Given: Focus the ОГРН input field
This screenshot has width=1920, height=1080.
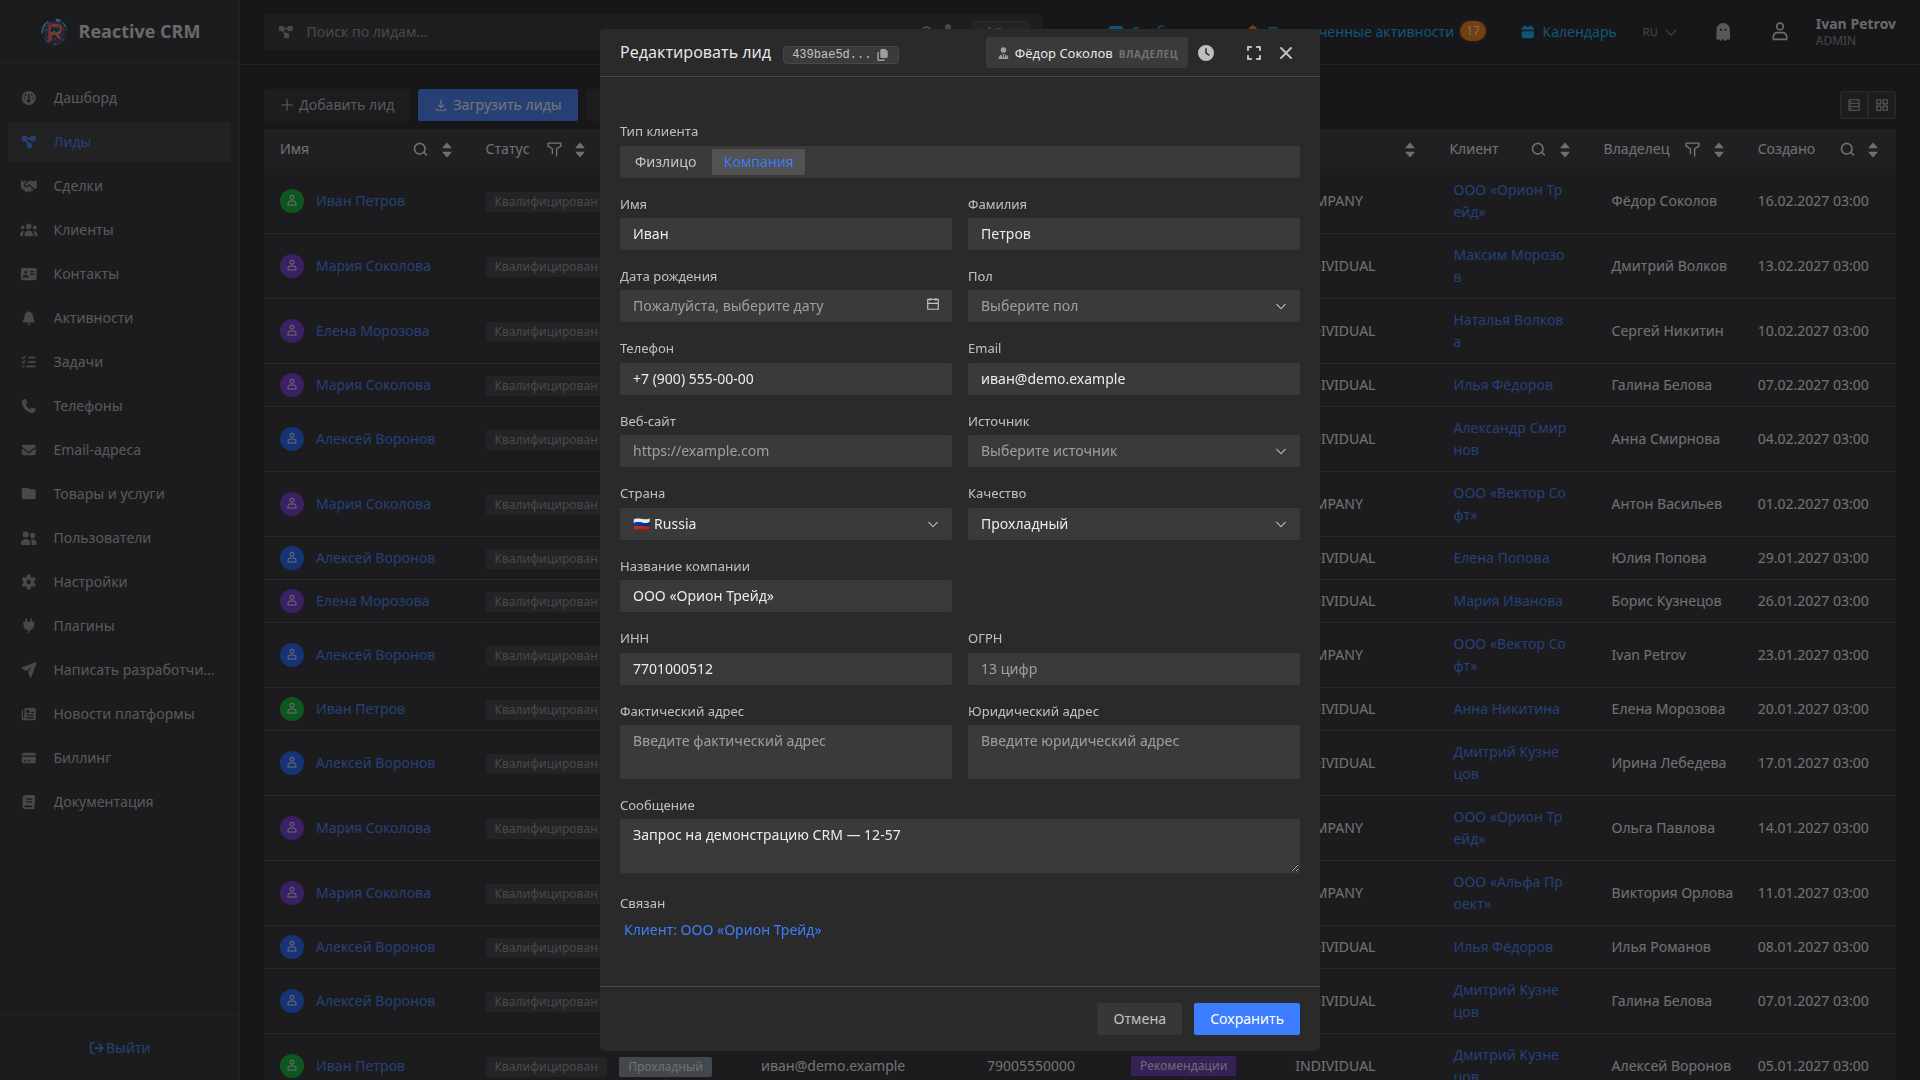Looking at the screenshot, I should 1134,669.
